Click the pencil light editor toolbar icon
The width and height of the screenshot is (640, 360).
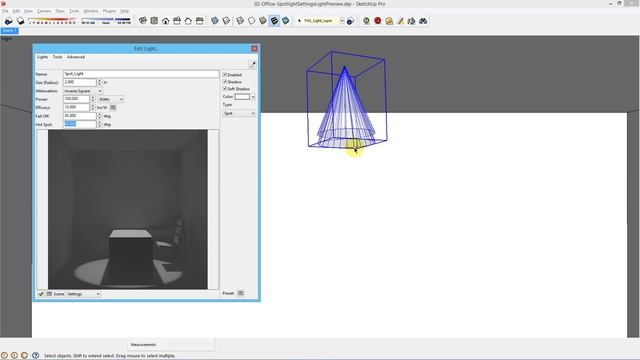click(x=400, y=20)
